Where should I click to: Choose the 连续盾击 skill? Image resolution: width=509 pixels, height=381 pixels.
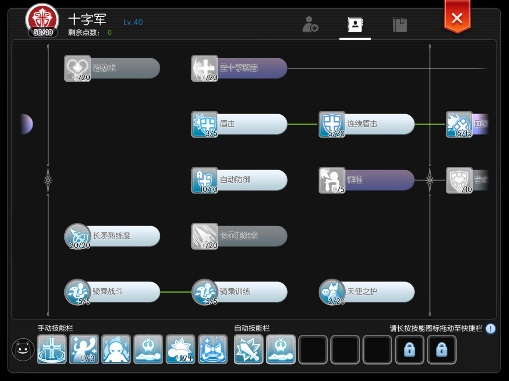(367, 124)
